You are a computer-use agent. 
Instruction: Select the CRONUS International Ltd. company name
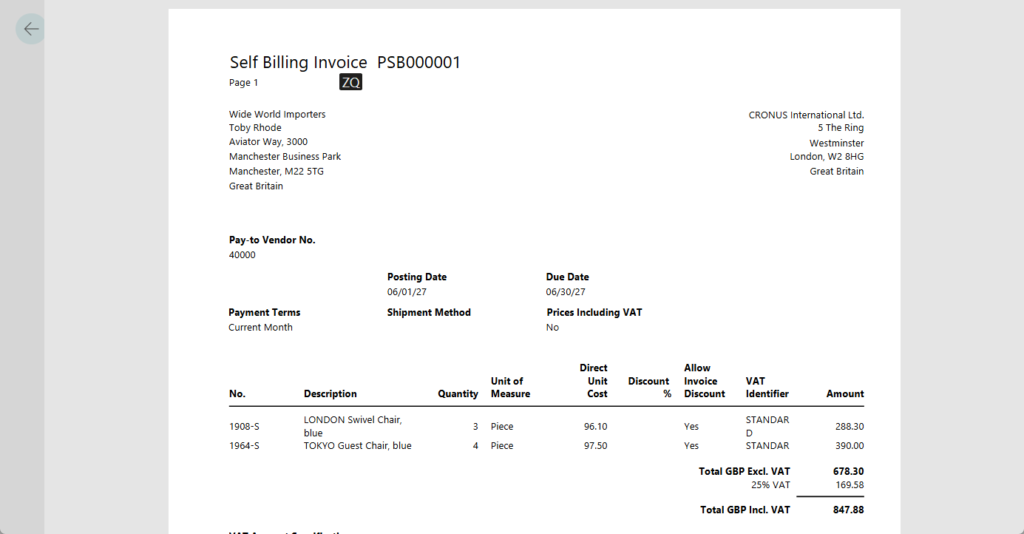(806, 115)
